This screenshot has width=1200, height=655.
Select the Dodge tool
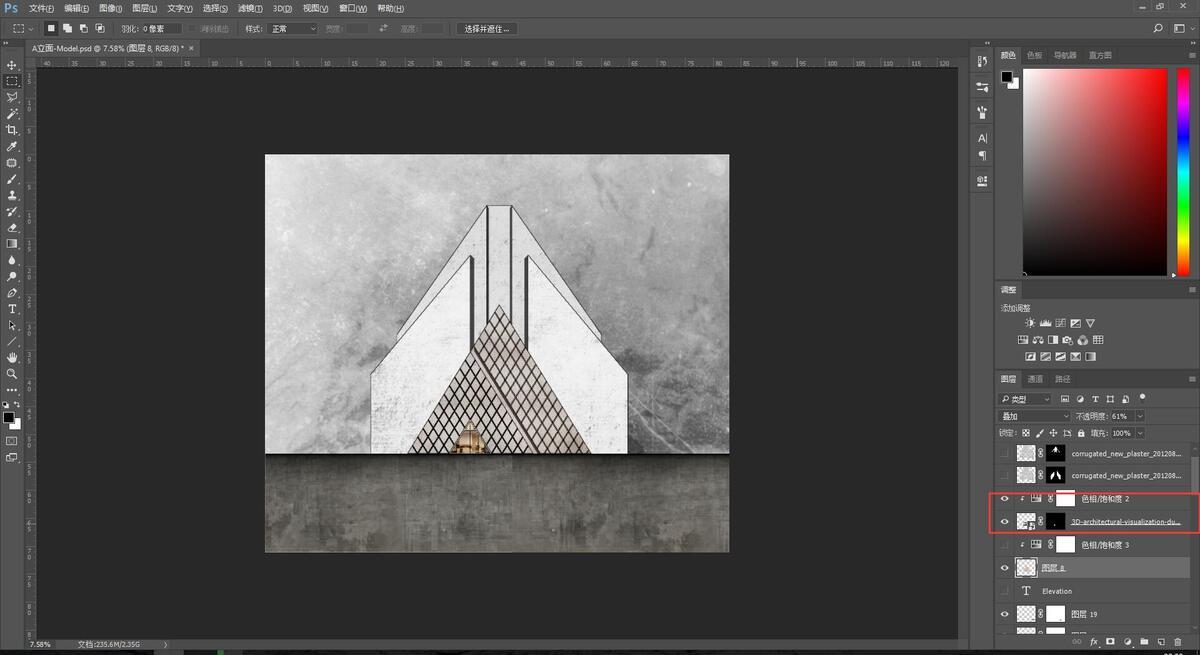coord(12,276)
